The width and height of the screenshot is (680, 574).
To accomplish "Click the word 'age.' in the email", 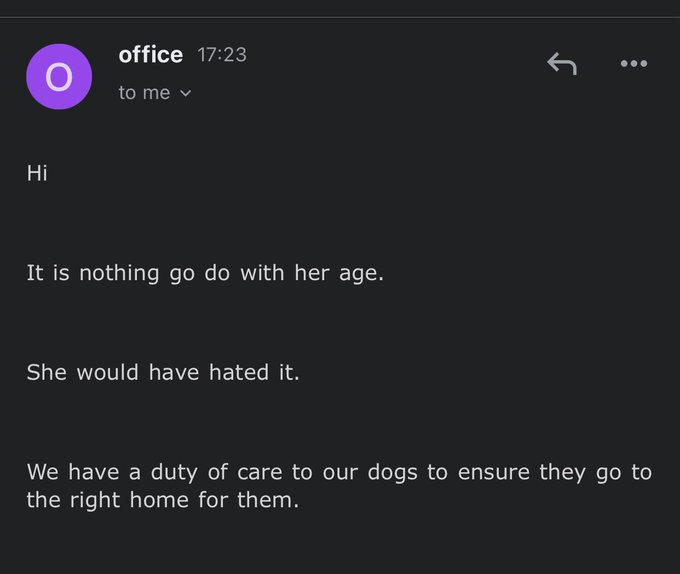I will coord(361,275).
